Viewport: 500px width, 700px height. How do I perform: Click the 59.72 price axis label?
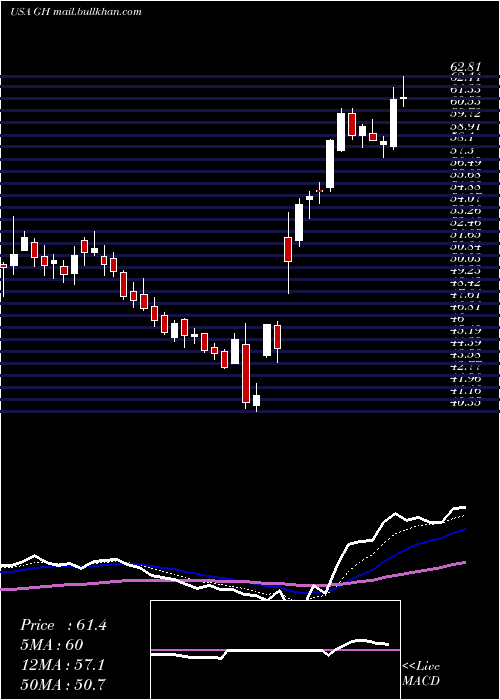pos(465,115)
